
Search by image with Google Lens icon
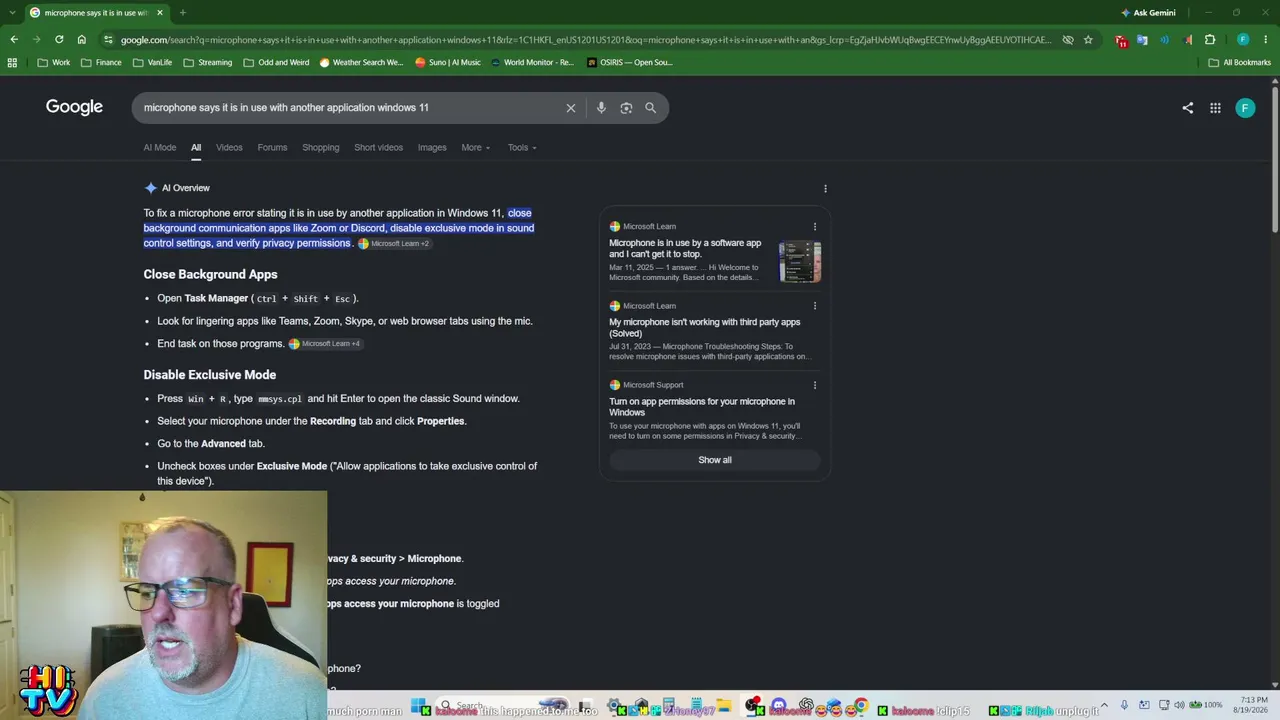(626, 108)
